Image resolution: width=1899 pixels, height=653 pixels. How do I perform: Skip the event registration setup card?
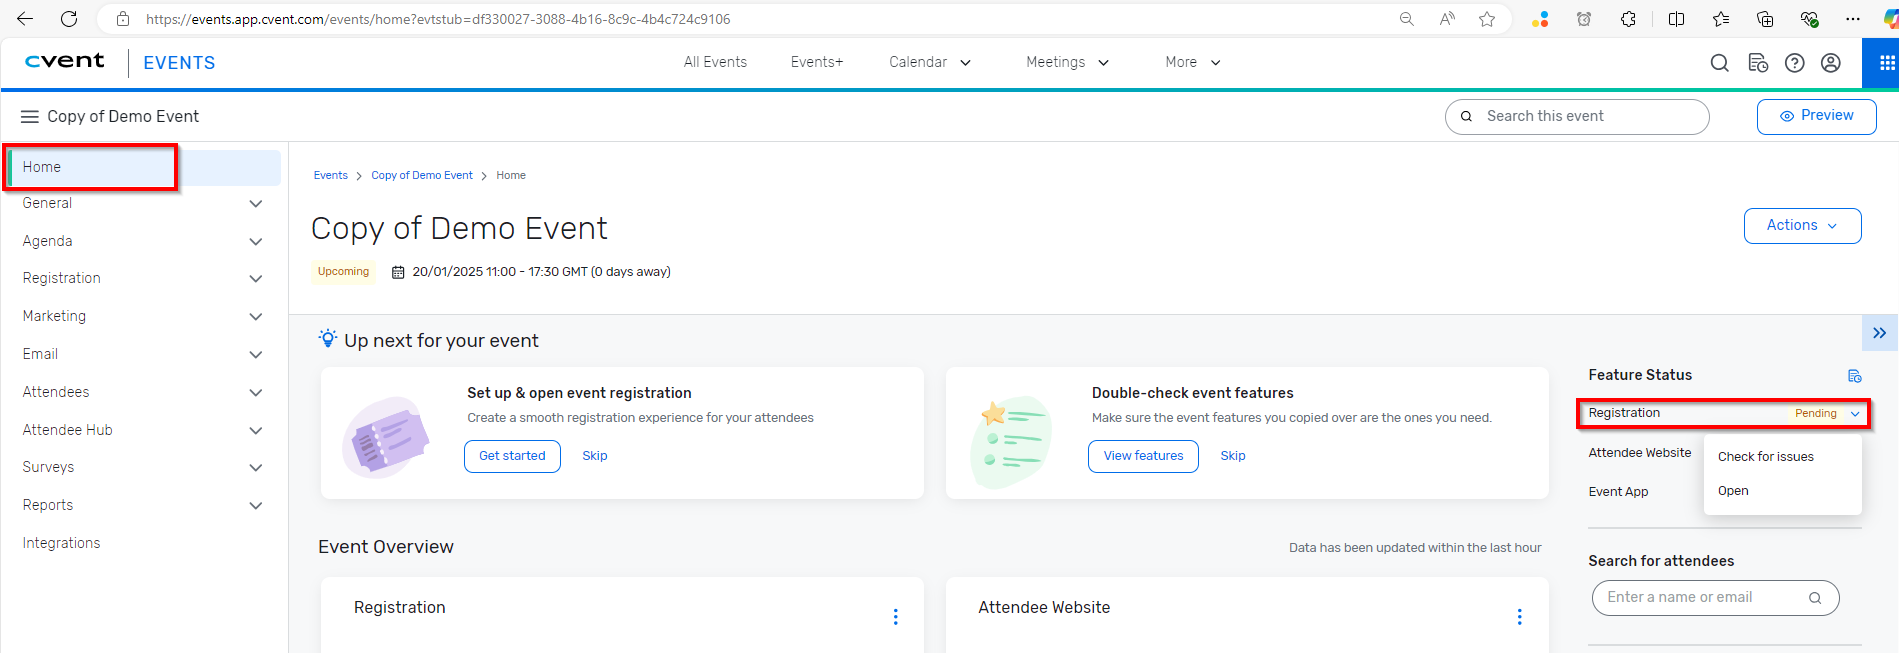(x=595, y=456)
